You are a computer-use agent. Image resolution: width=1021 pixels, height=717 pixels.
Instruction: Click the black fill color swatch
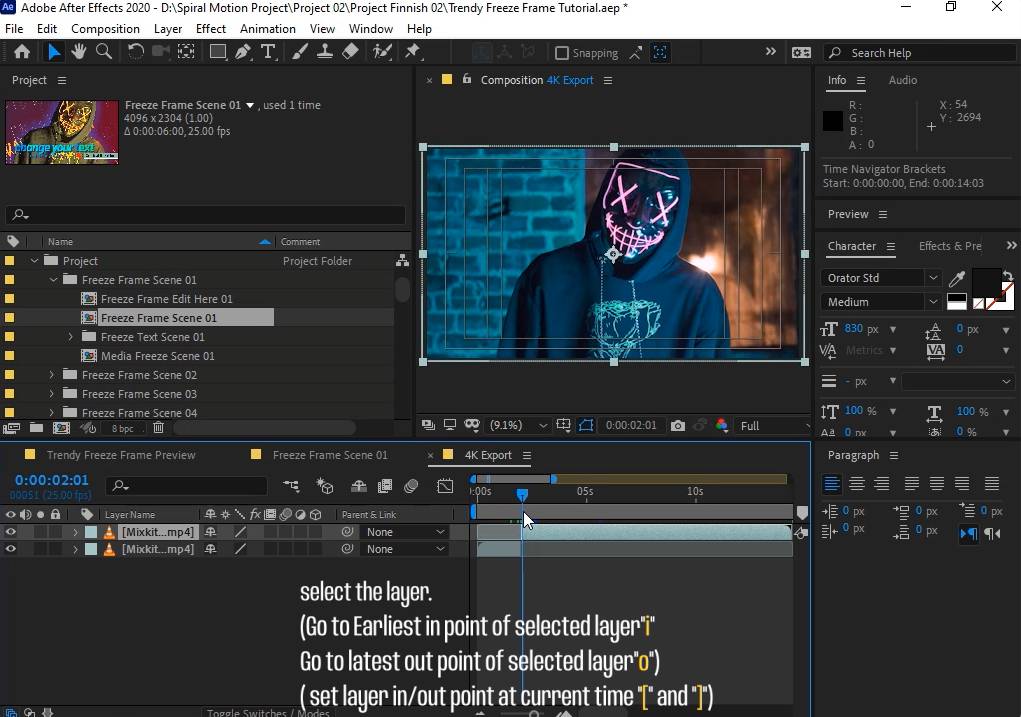tap(985, 282)
